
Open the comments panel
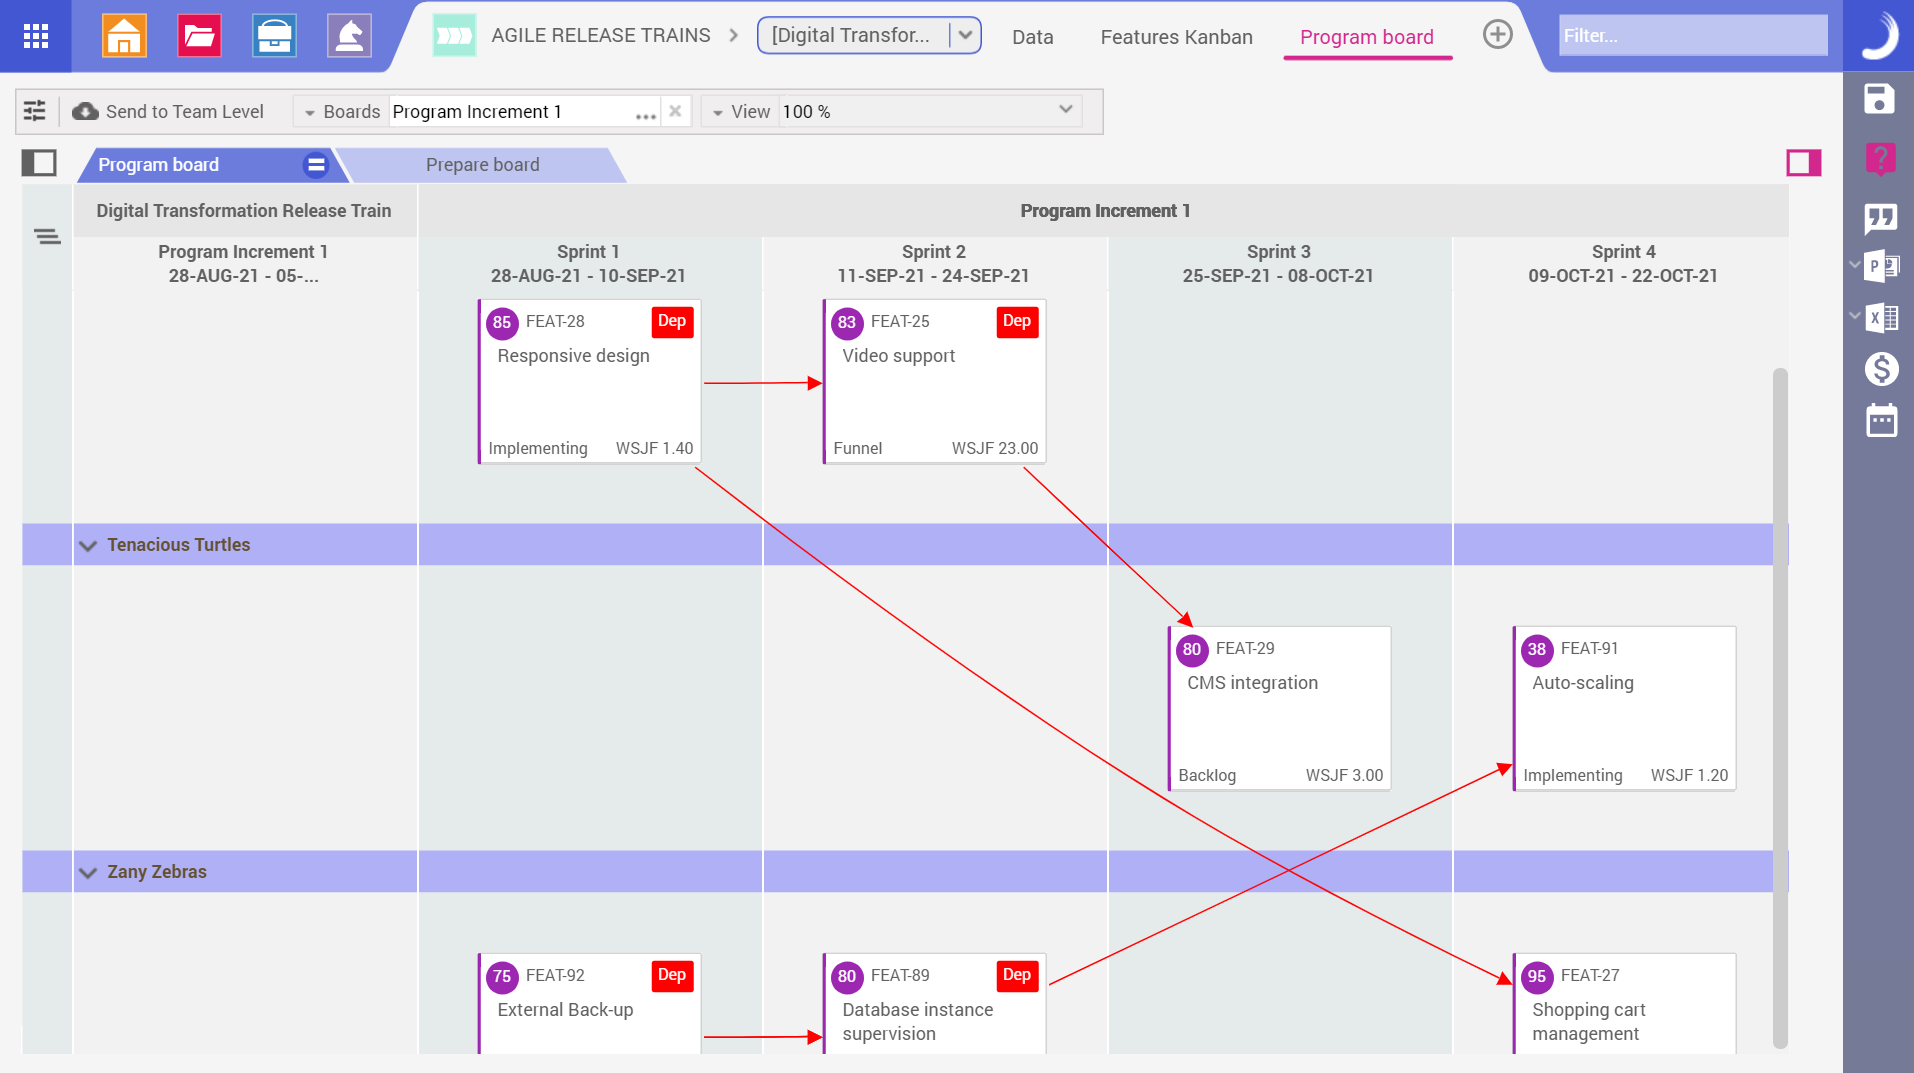point(1880,219)
